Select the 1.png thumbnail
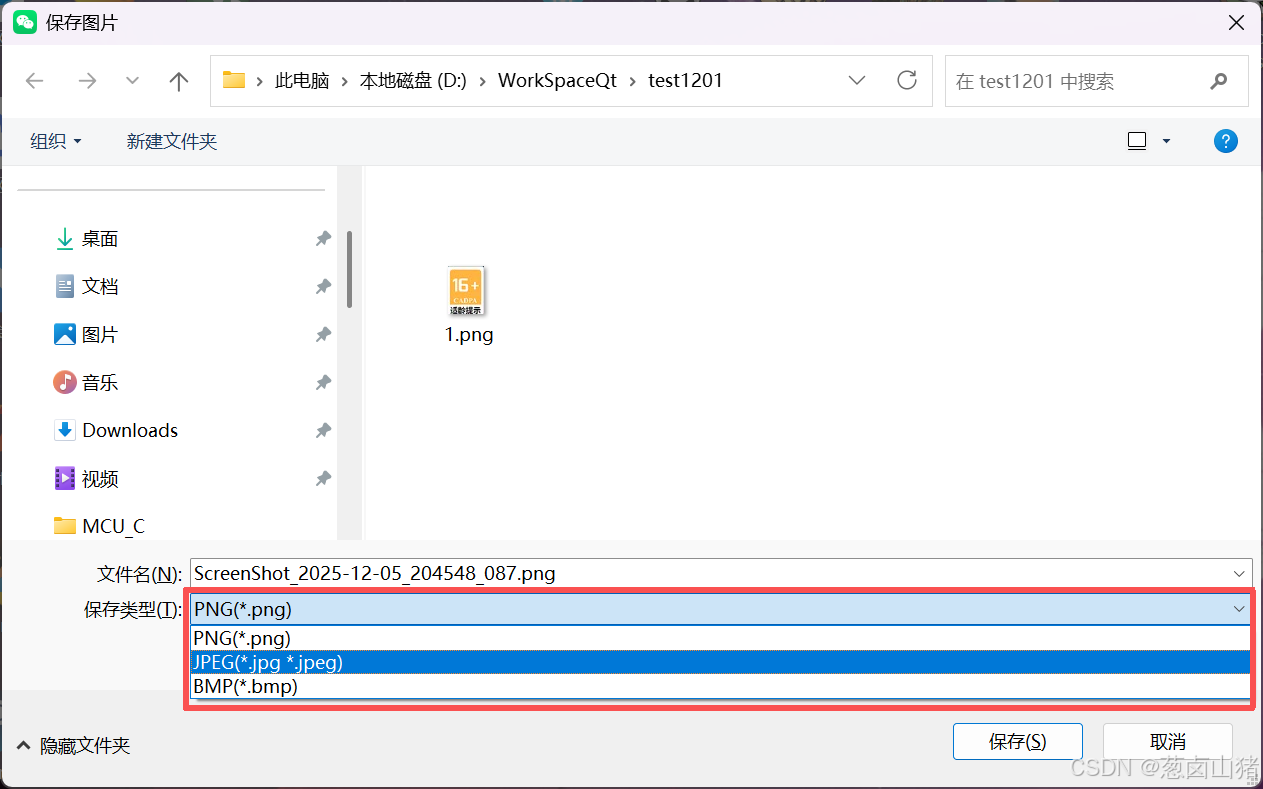 tap(467, 292)
